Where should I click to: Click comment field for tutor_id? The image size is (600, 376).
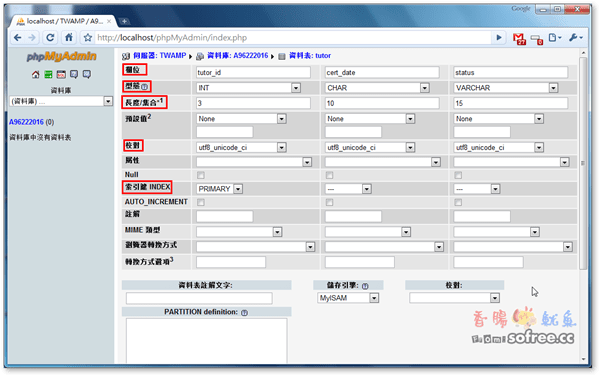pos(225,217)
